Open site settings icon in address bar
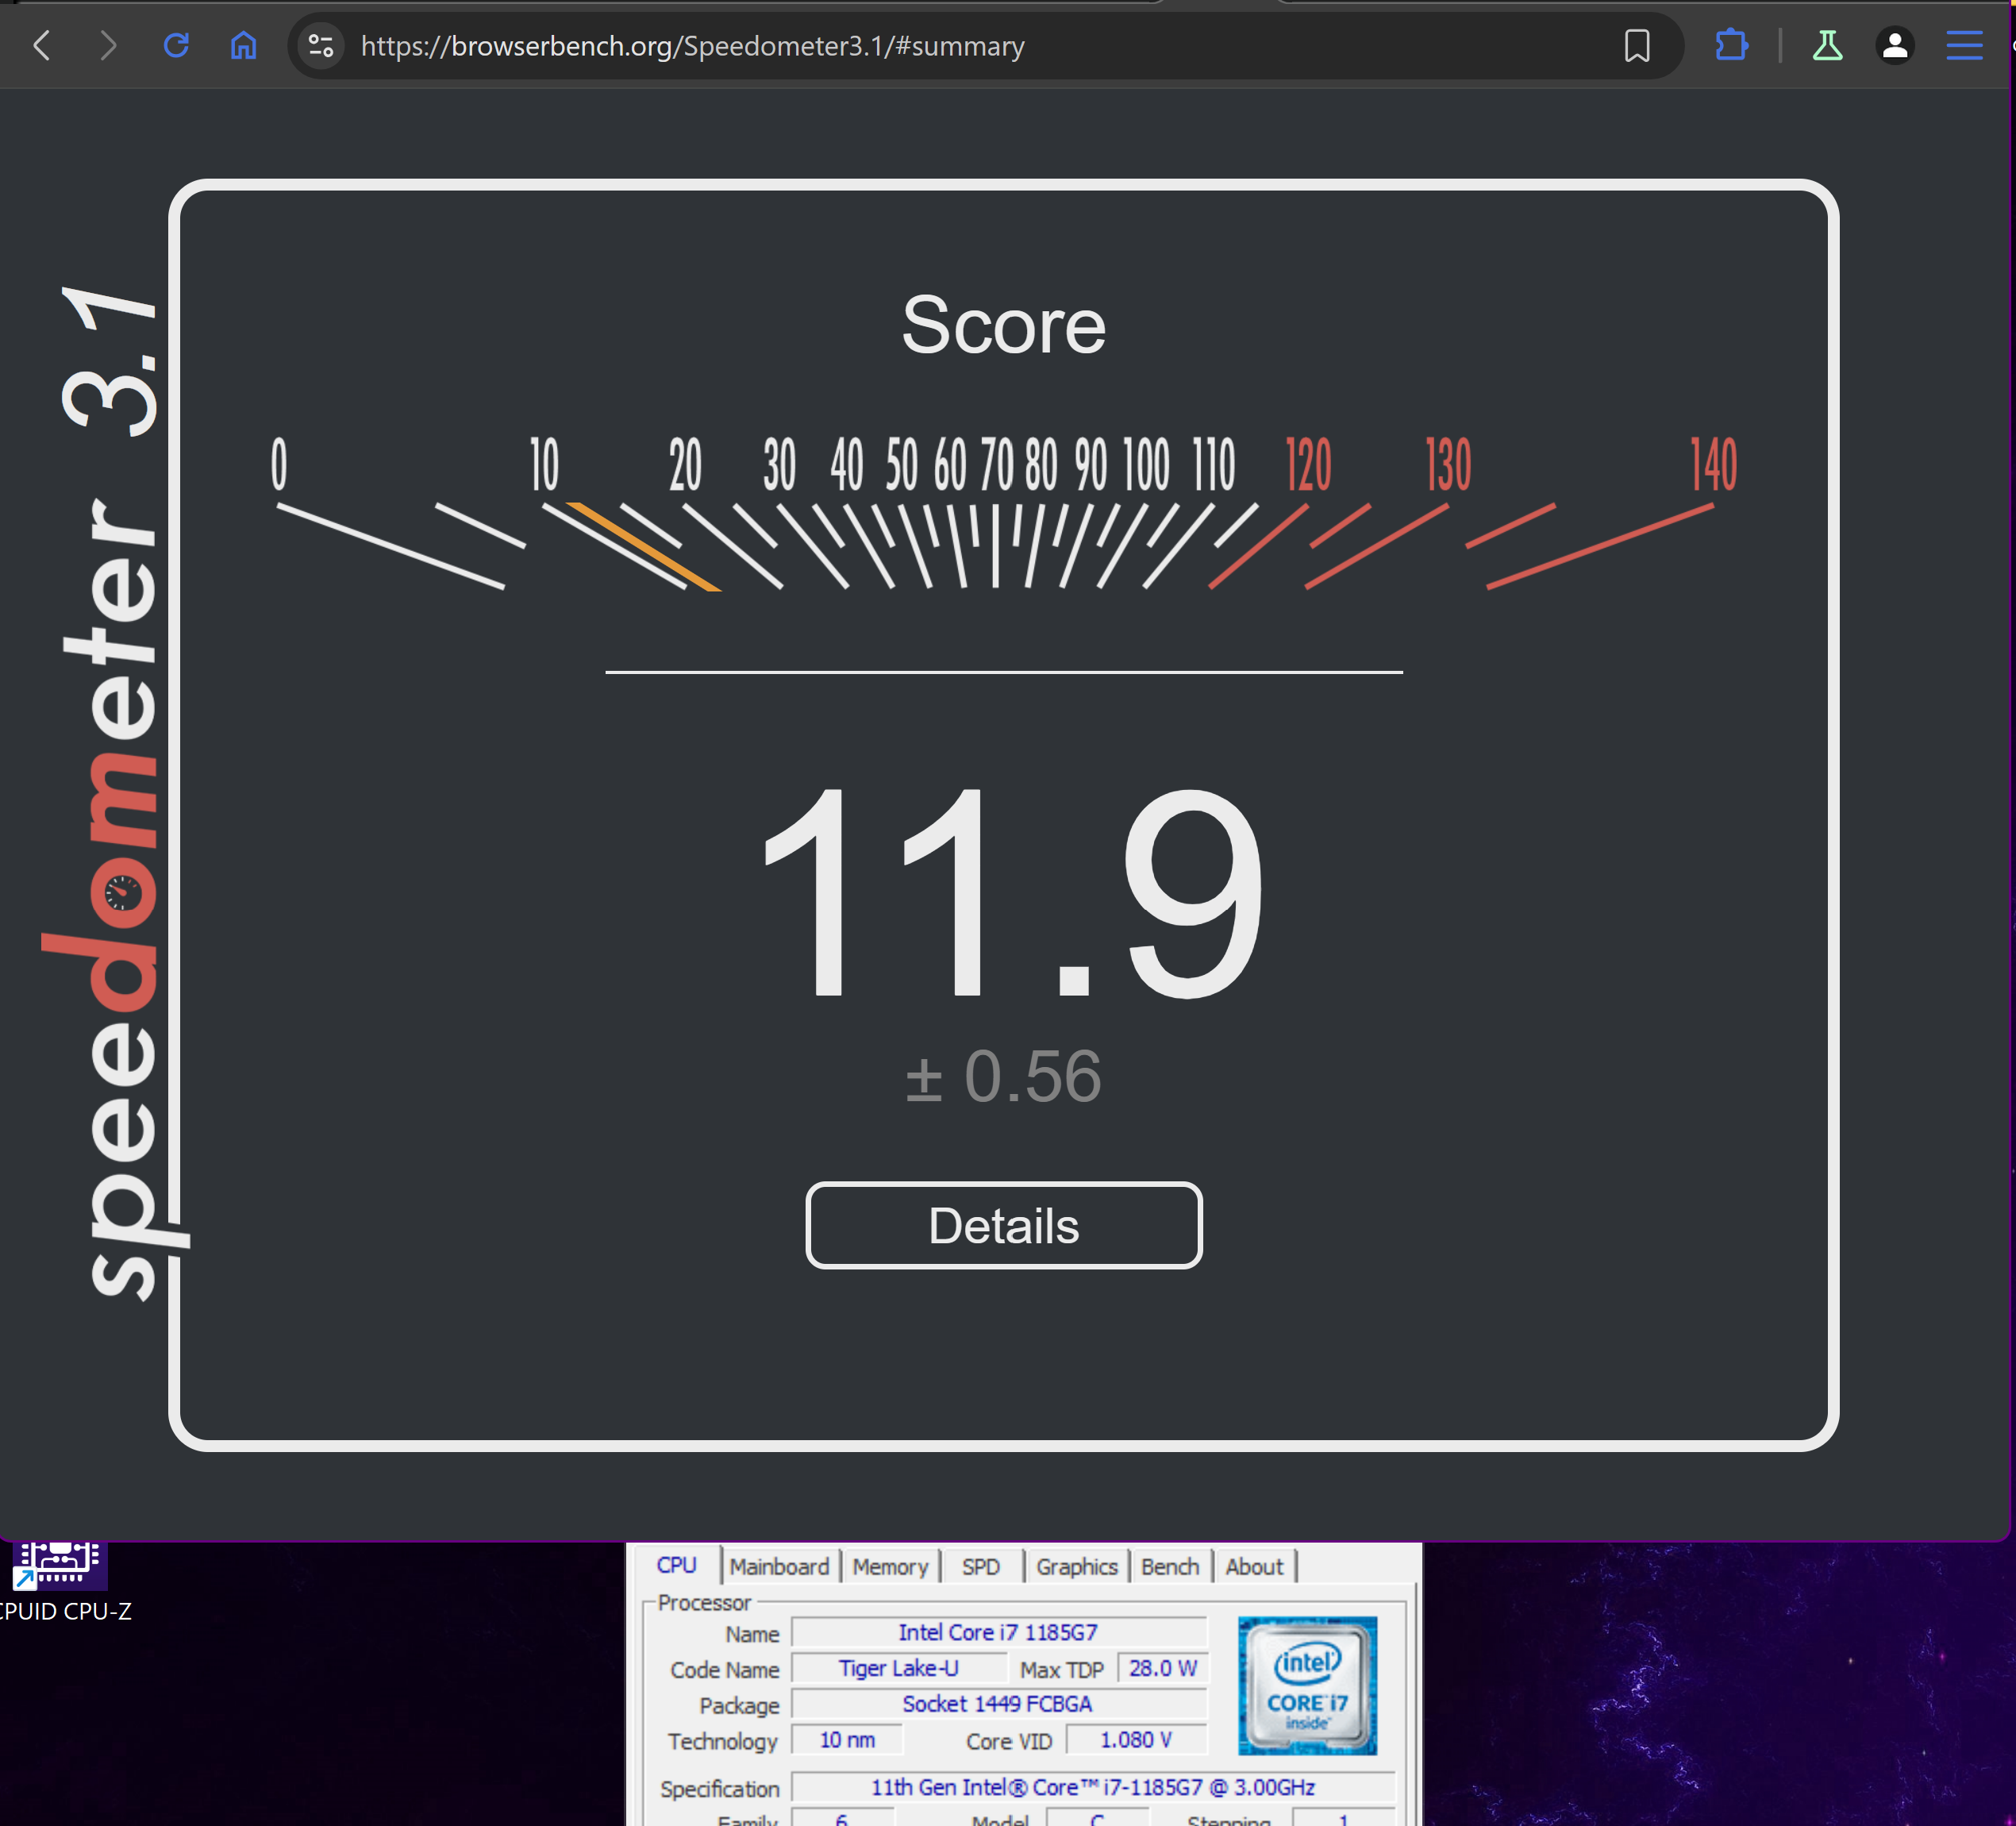The height and width of the screenshot is (1826, 2016). [321, 46]
